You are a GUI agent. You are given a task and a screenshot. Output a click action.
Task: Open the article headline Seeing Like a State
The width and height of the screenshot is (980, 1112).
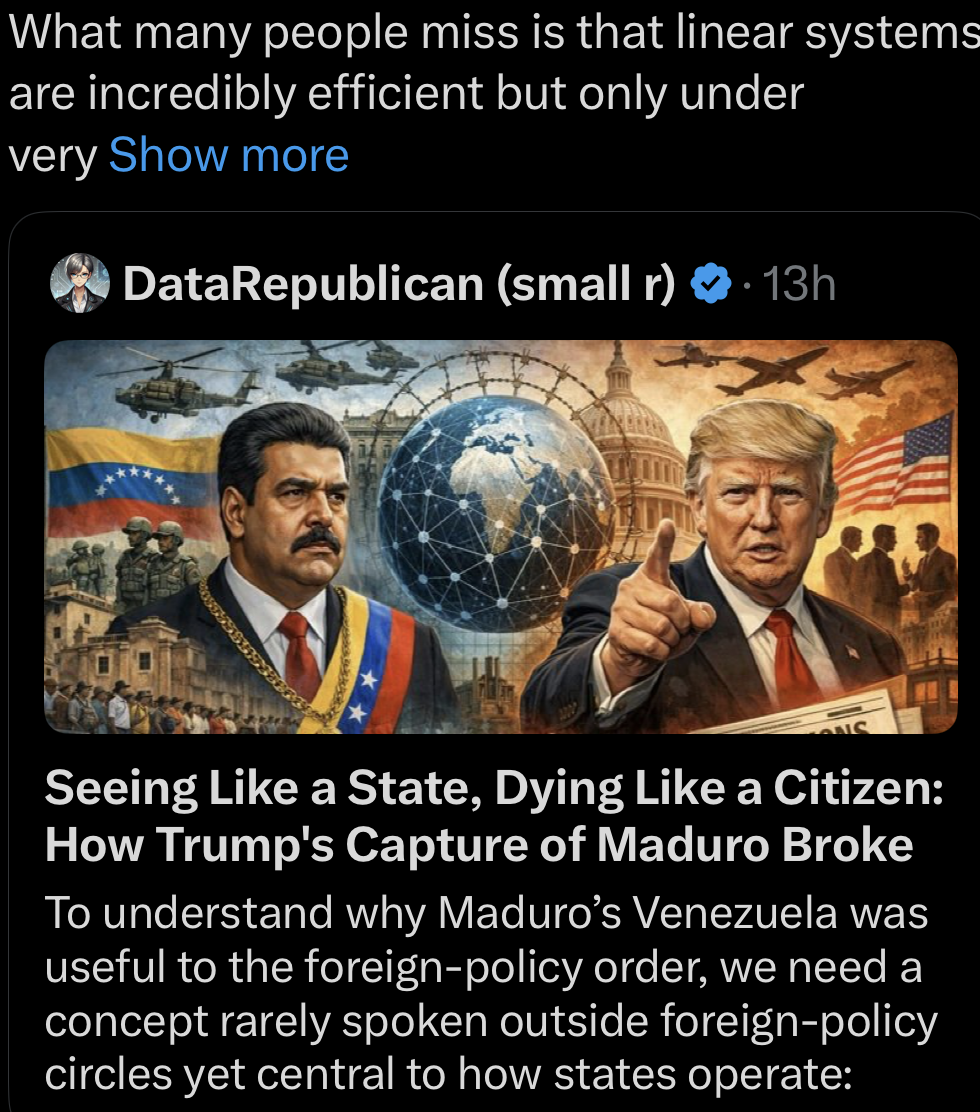pos(493,790)
